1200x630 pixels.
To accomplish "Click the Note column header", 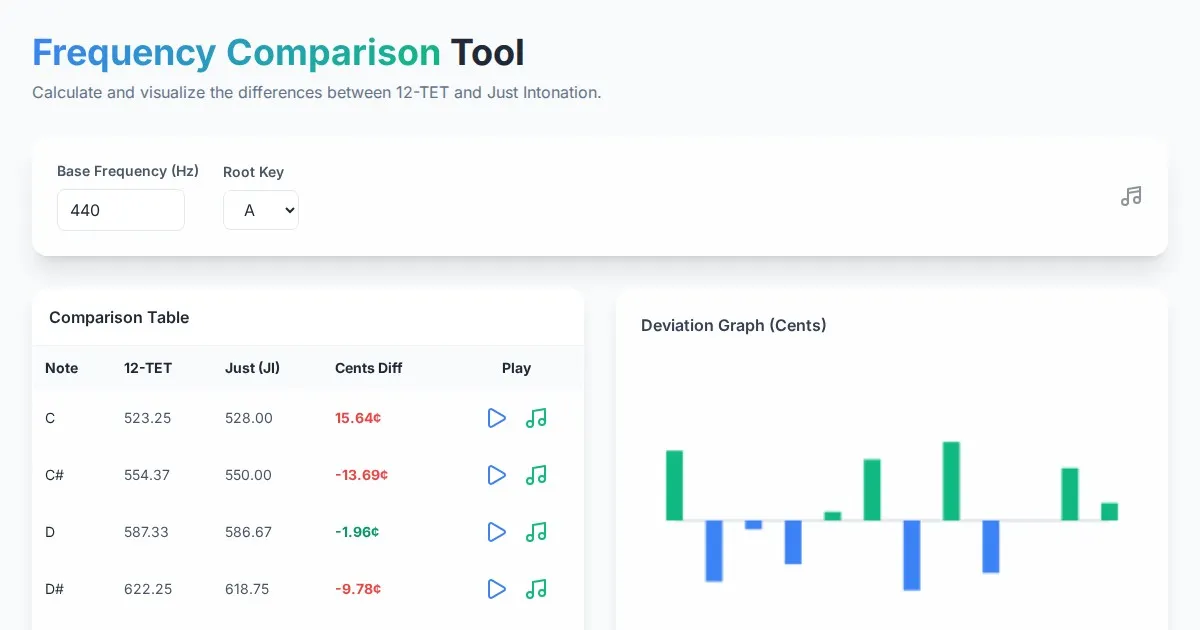I will (x=61, y=368).
